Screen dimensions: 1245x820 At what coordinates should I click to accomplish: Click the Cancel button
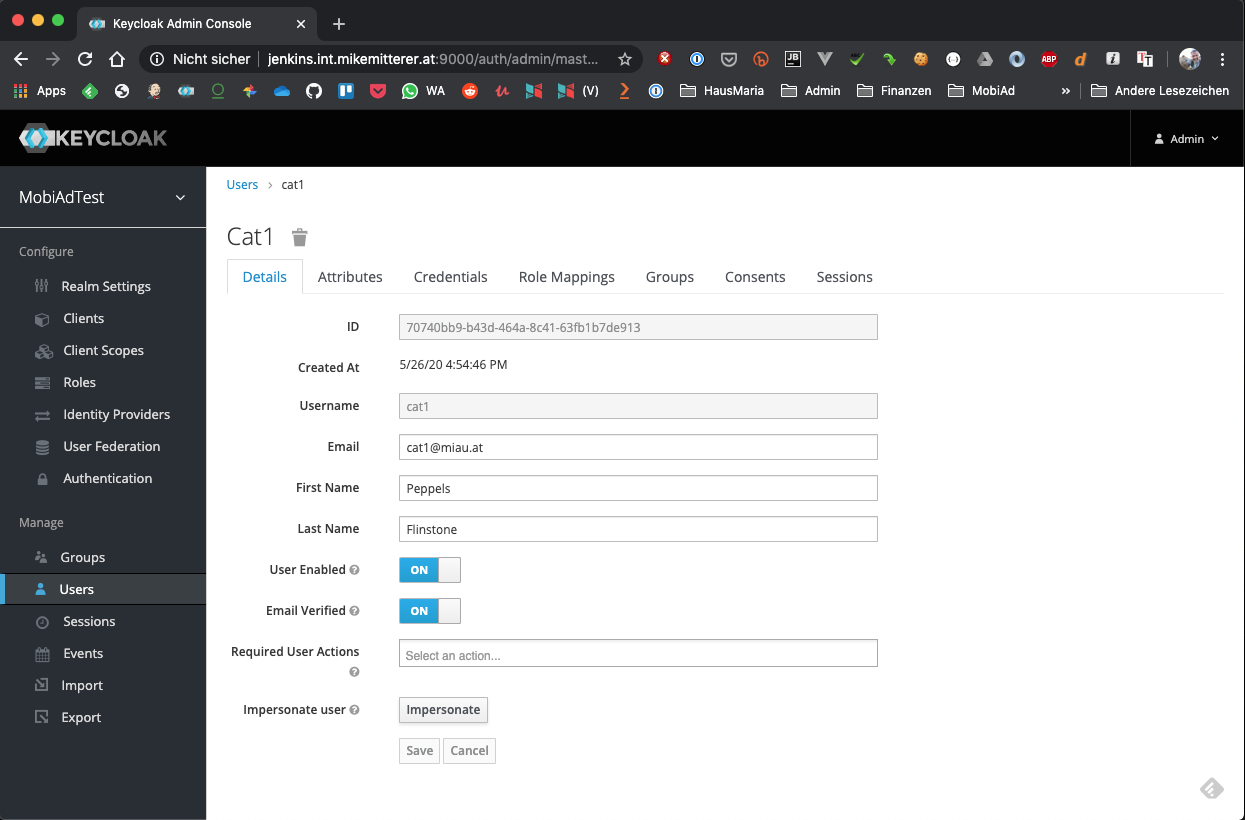[469, 751]
